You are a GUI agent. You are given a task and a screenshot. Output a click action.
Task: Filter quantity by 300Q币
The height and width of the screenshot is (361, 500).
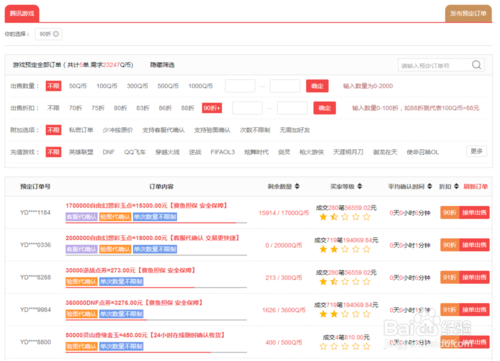[x=137, y=86]
